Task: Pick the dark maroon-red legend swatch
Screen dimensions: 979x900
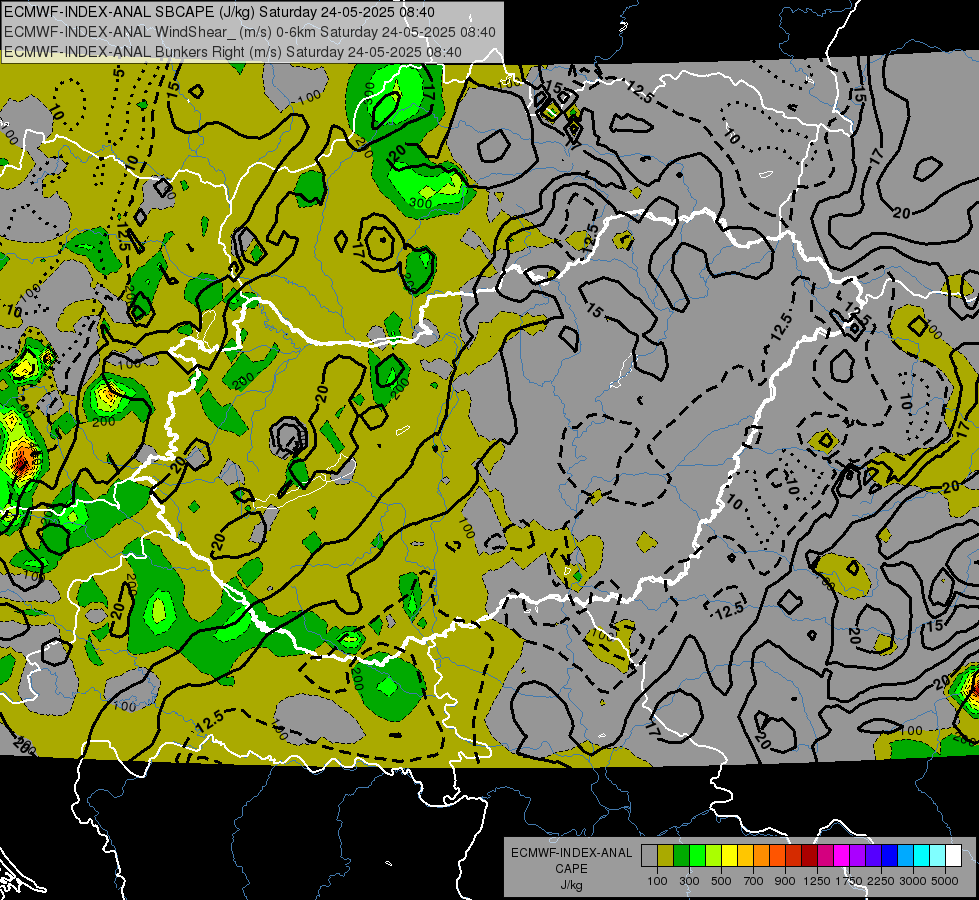Action: point(809,856)
